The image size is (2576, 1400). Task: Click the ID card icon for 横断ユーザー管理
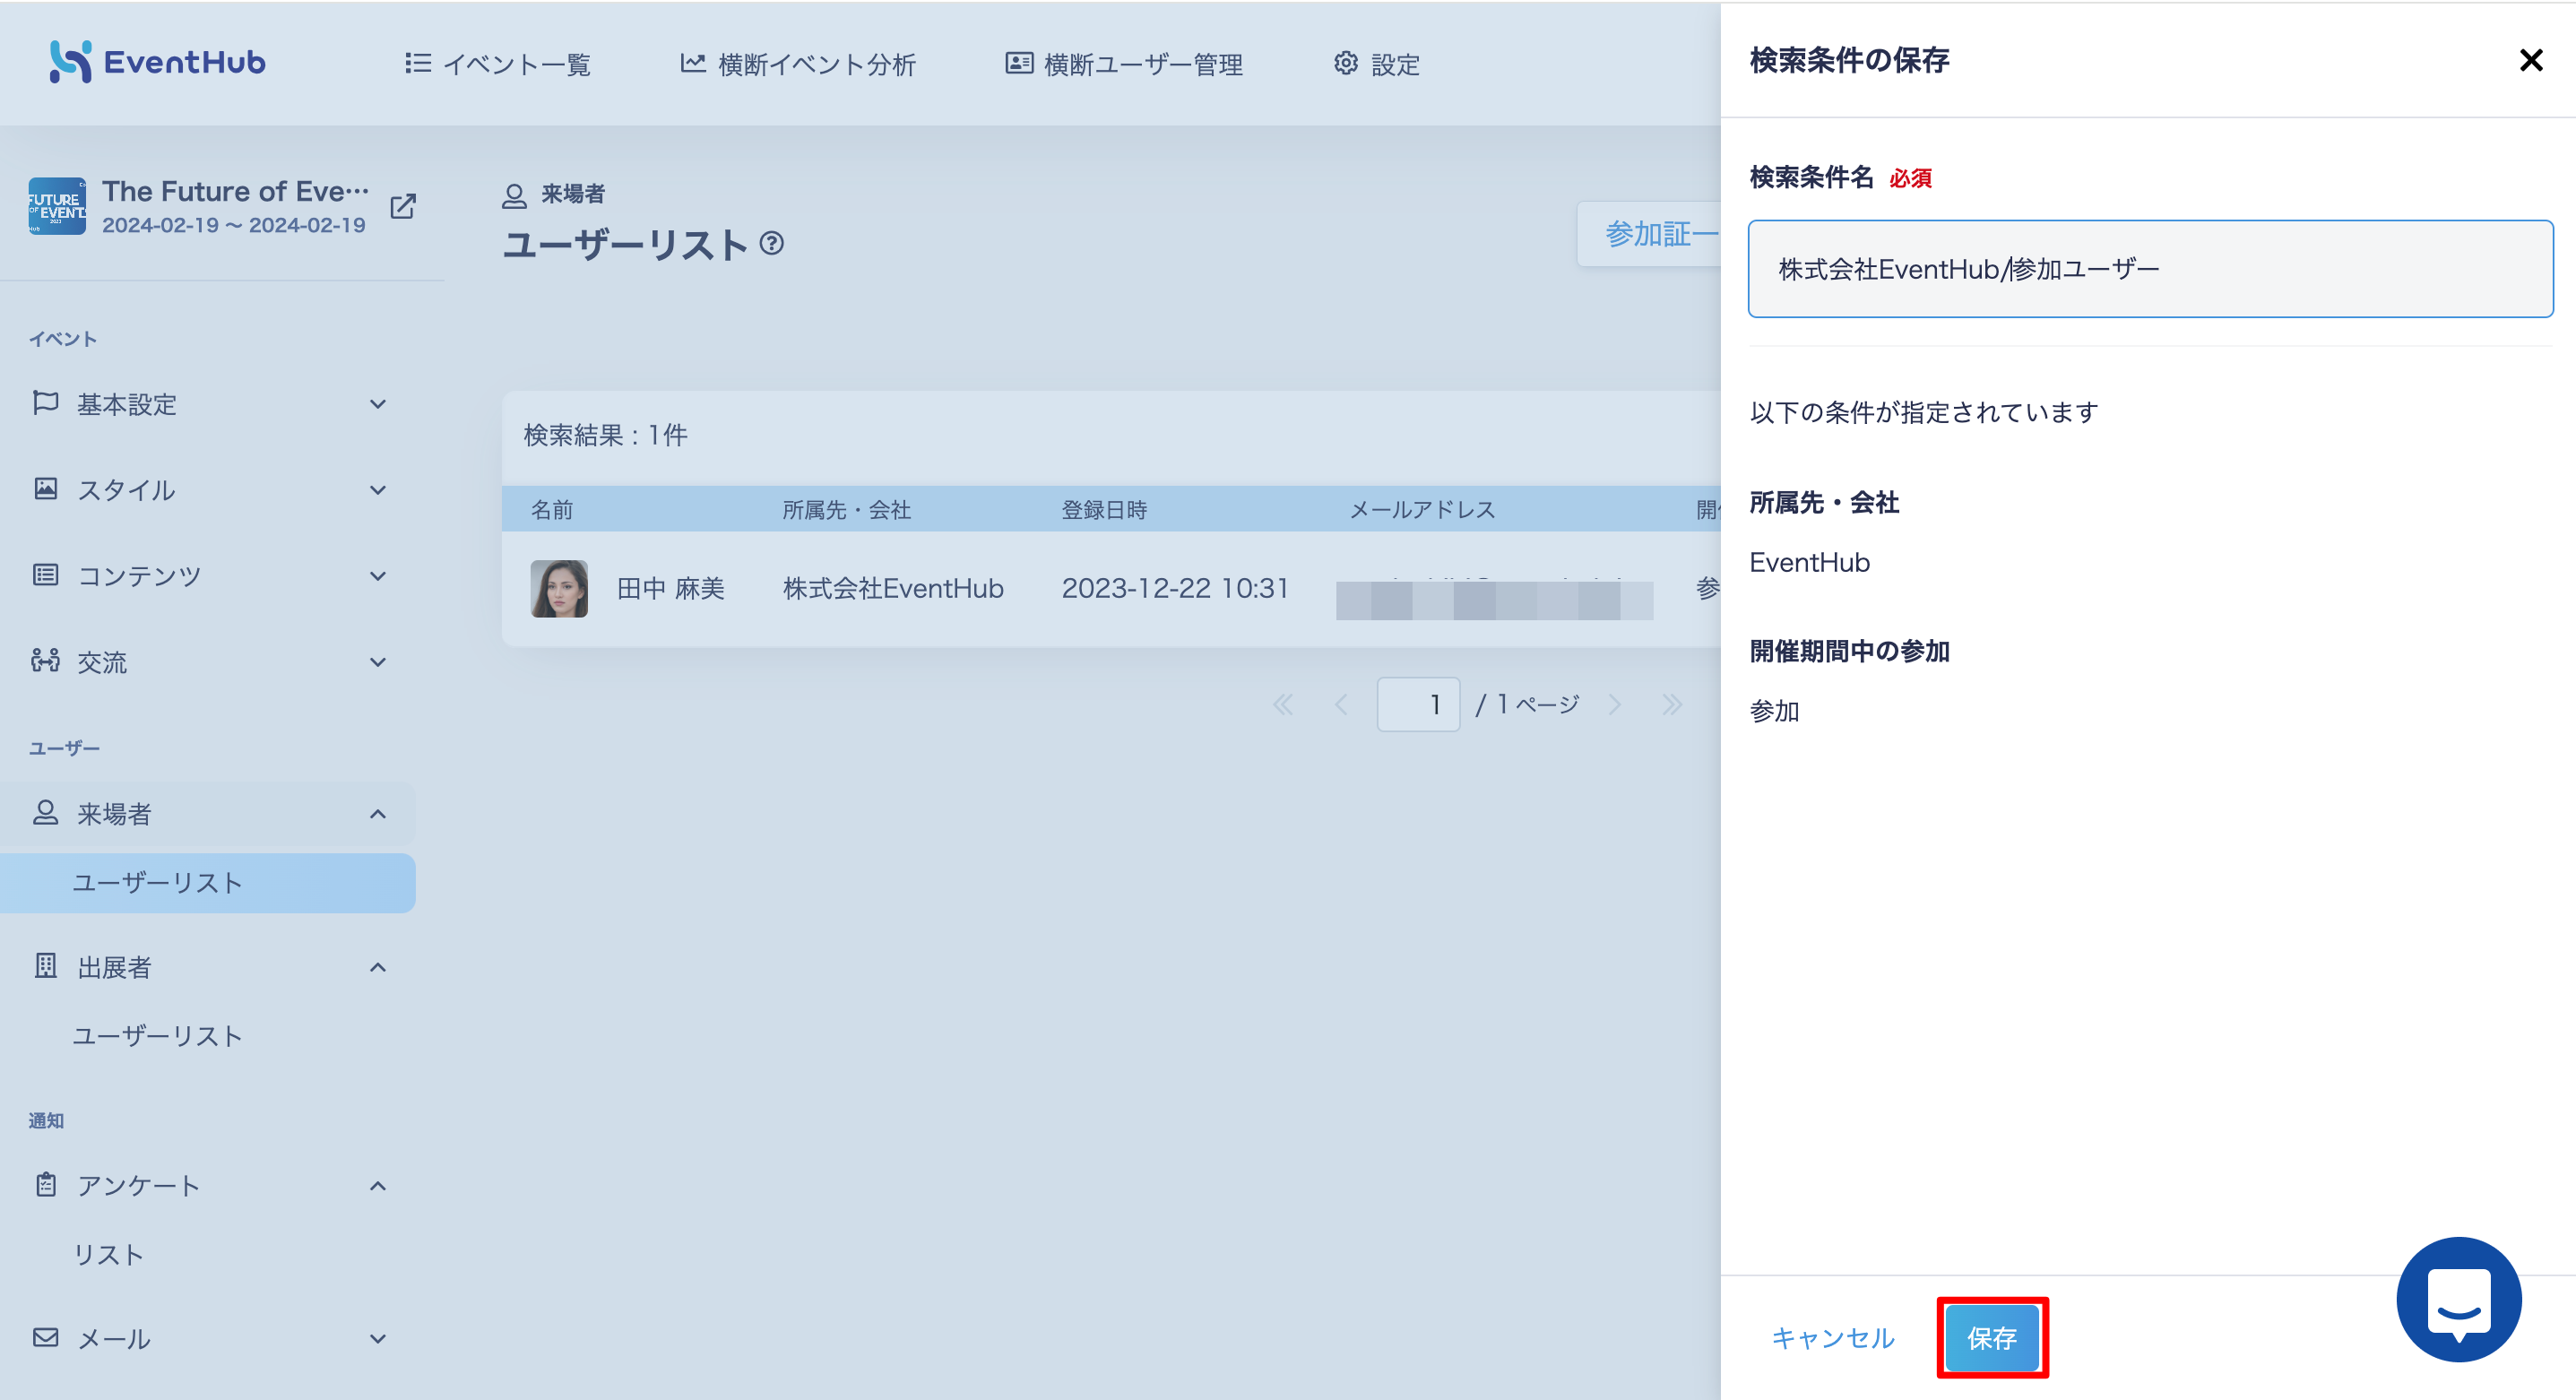[1019, 63]
